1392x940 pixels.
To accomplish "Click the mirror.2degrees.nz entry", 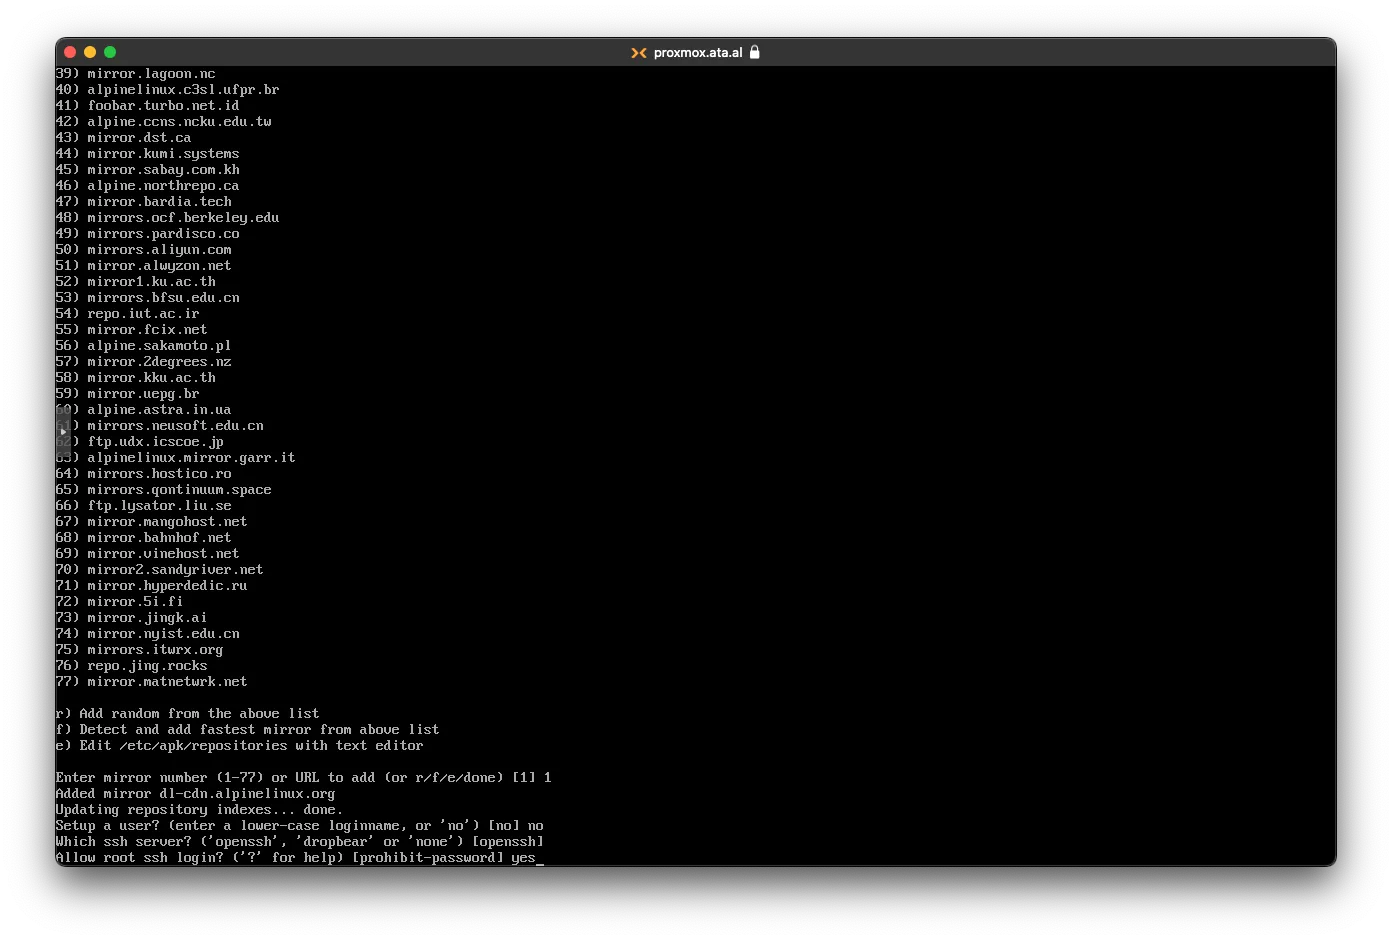I will coord(144,362).
